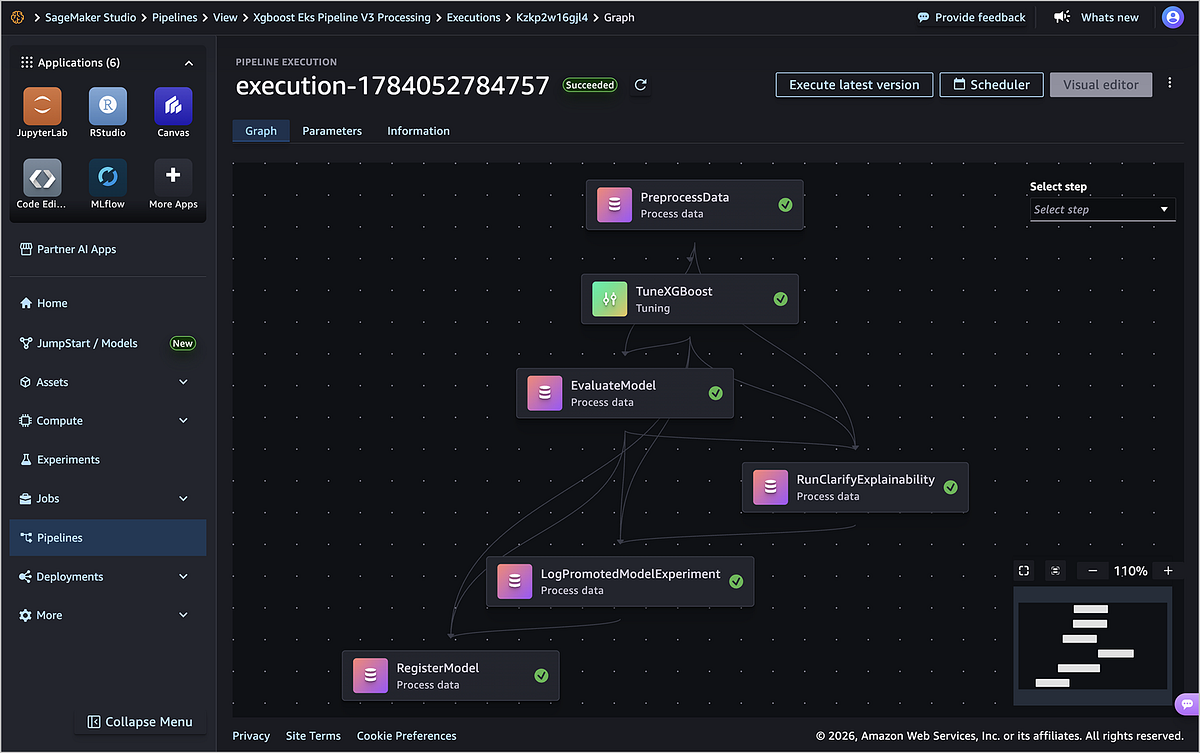1200x753 pixels.
Task: Click EvaluateModel green success checkmark
Action: [x=715, y=393]
